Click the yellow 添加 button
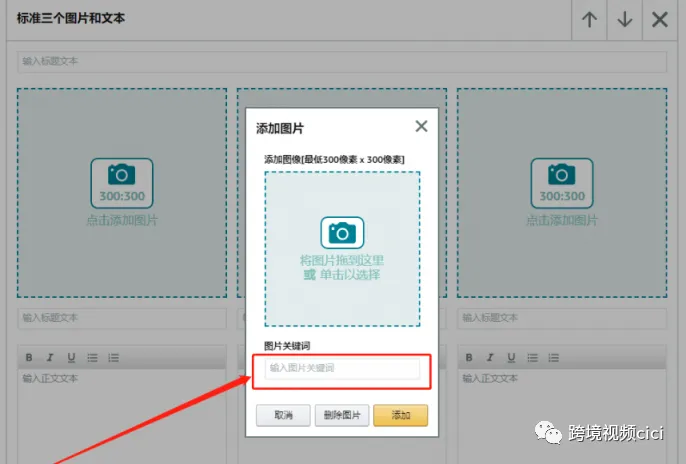The width and height of the screenshot is (686, 464). 401,415
